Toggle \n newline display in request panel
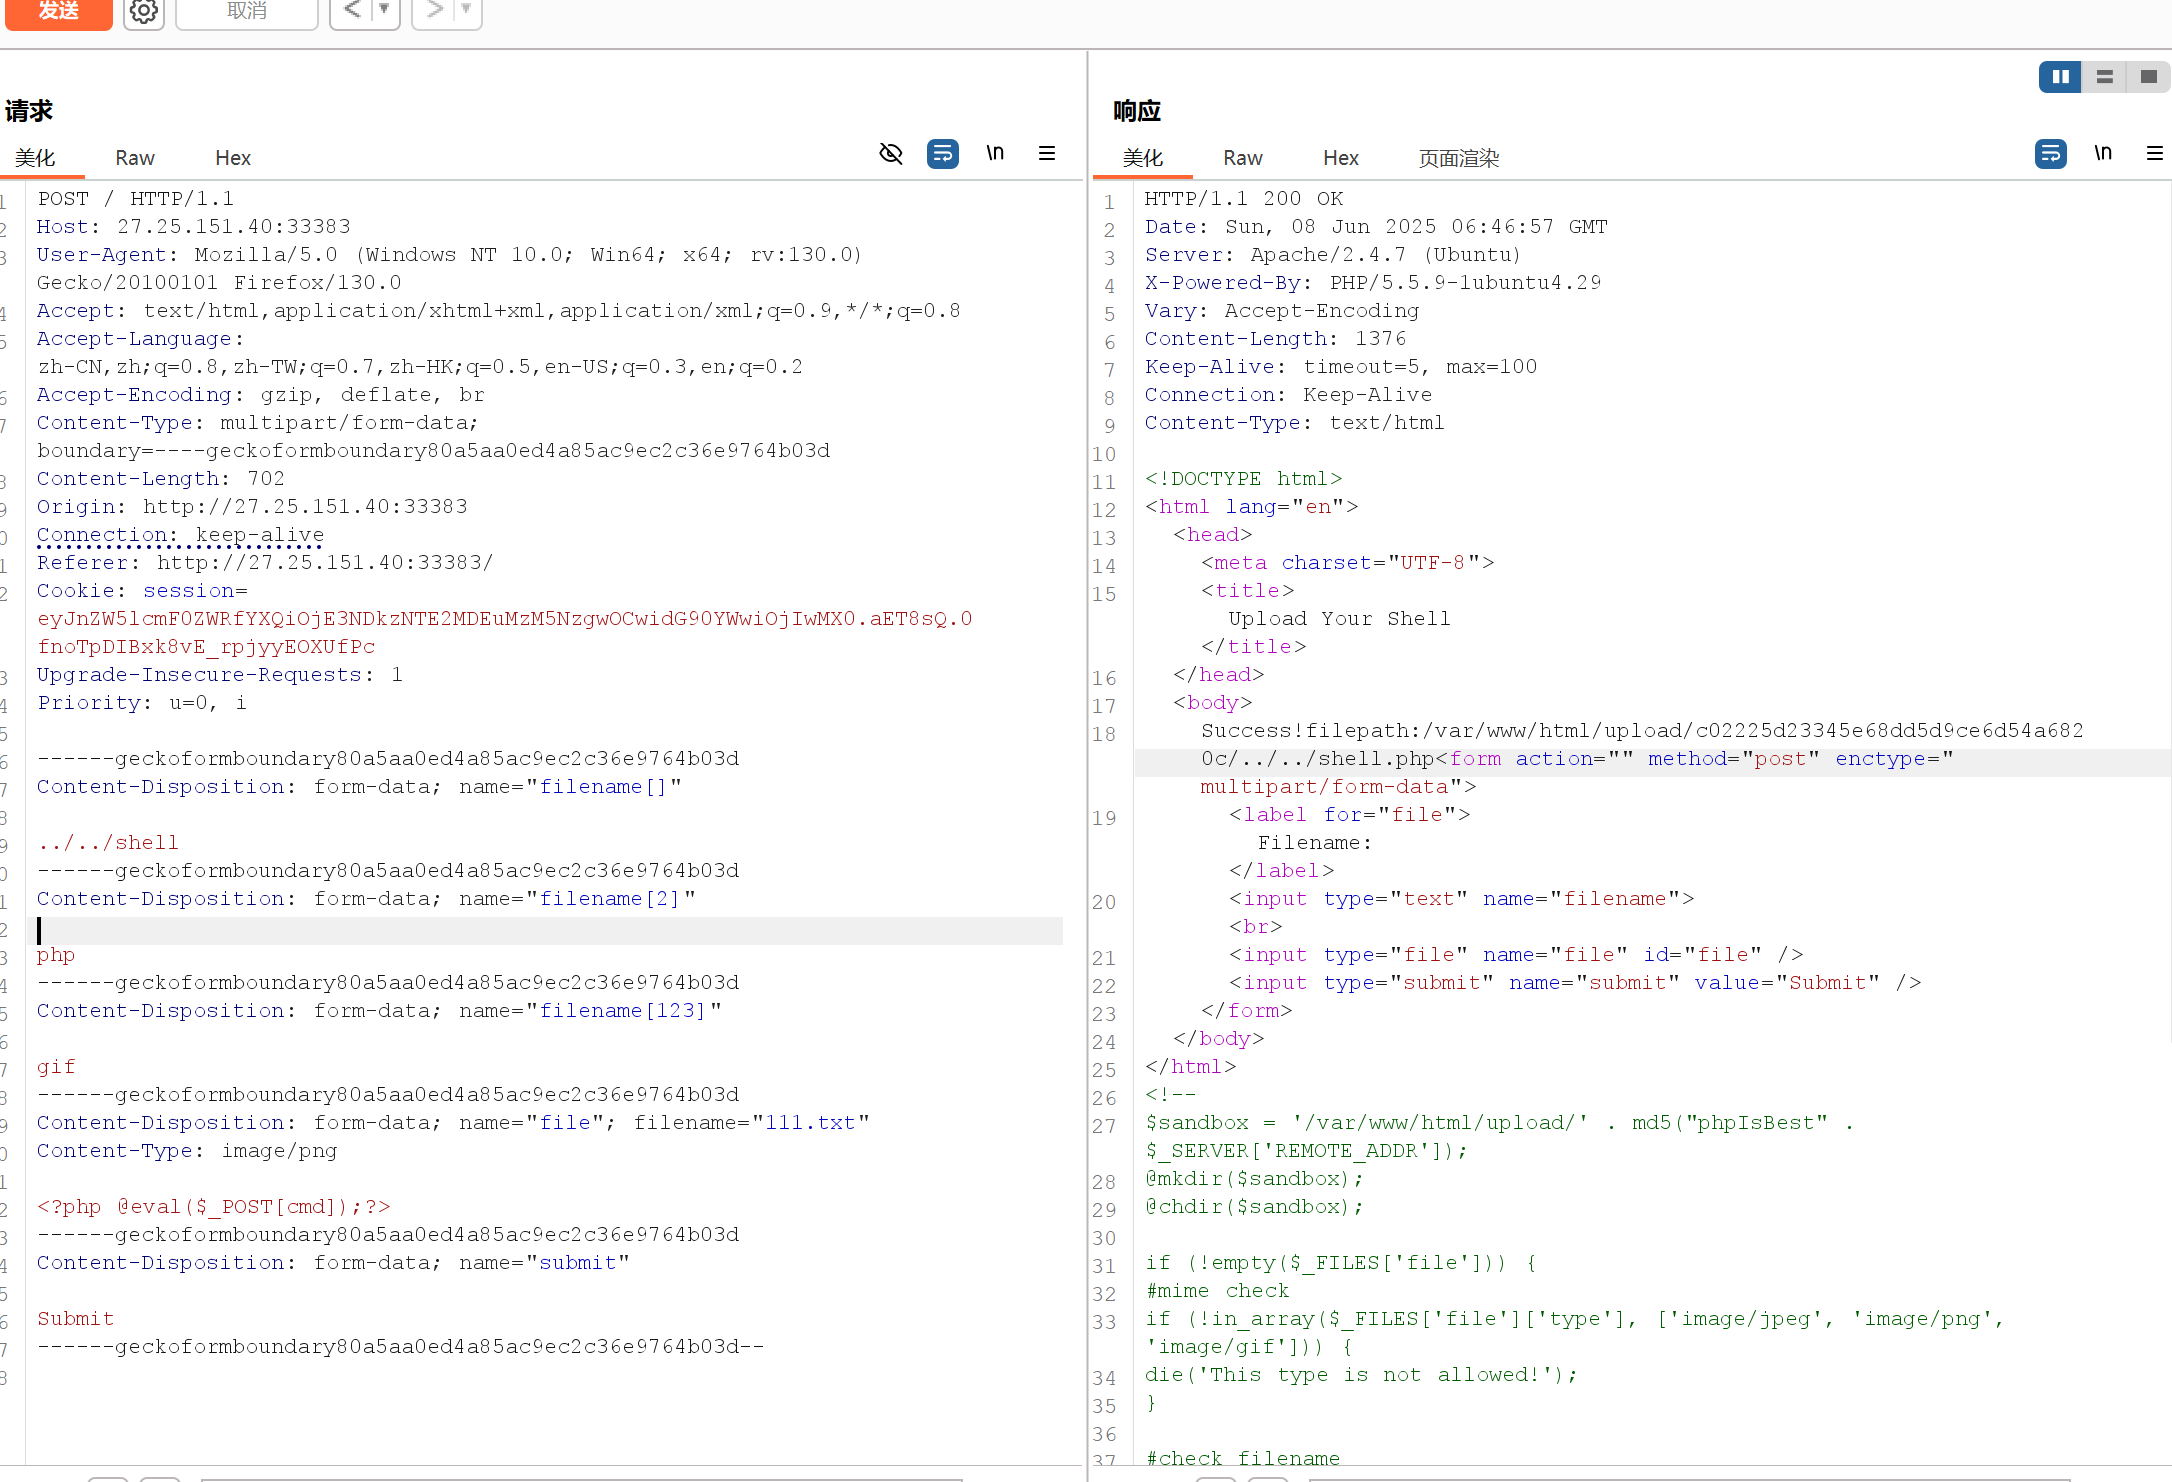This screenshot has height=1482, width=2172. [x=995, y=153]
